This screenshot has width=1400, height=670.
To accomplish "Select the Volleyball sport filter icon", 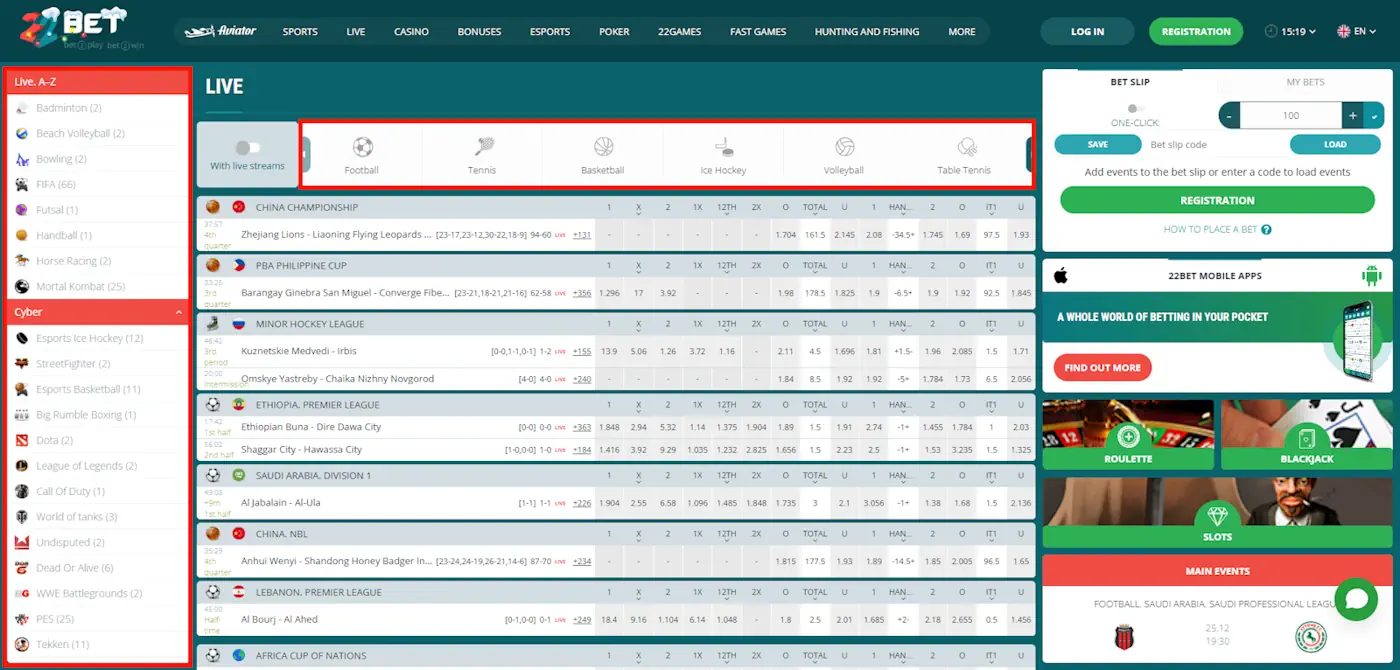I will click(x=844, y=148).
